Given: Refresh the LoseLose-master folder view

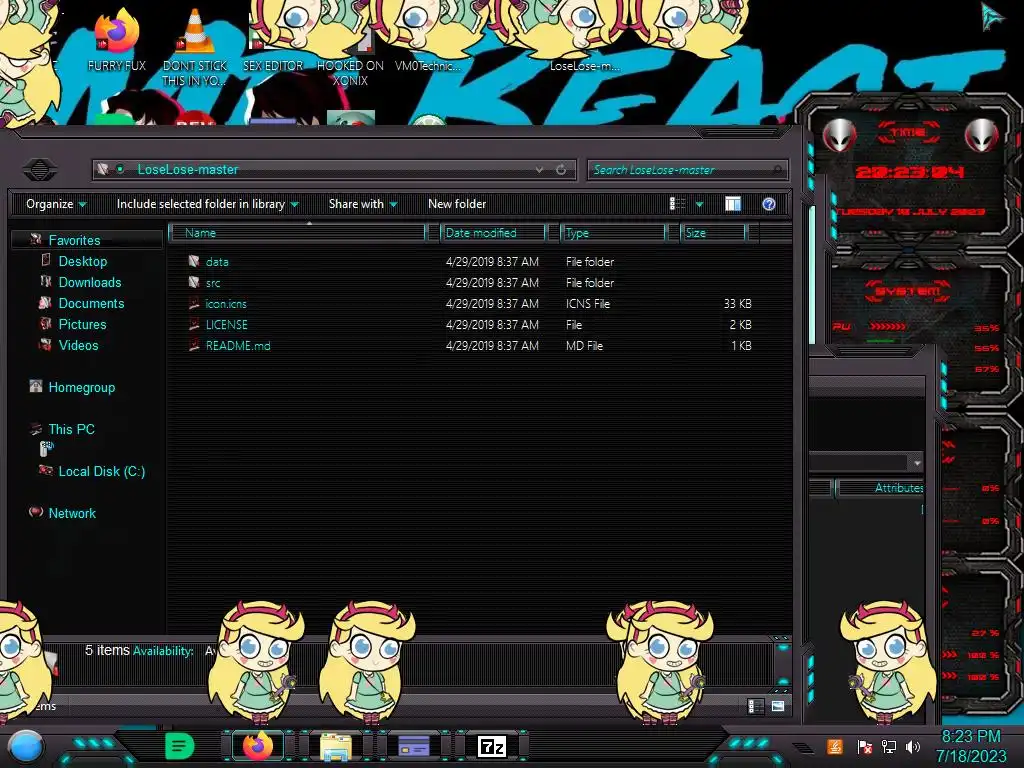Looking at the screenshot, I should 561,170.
